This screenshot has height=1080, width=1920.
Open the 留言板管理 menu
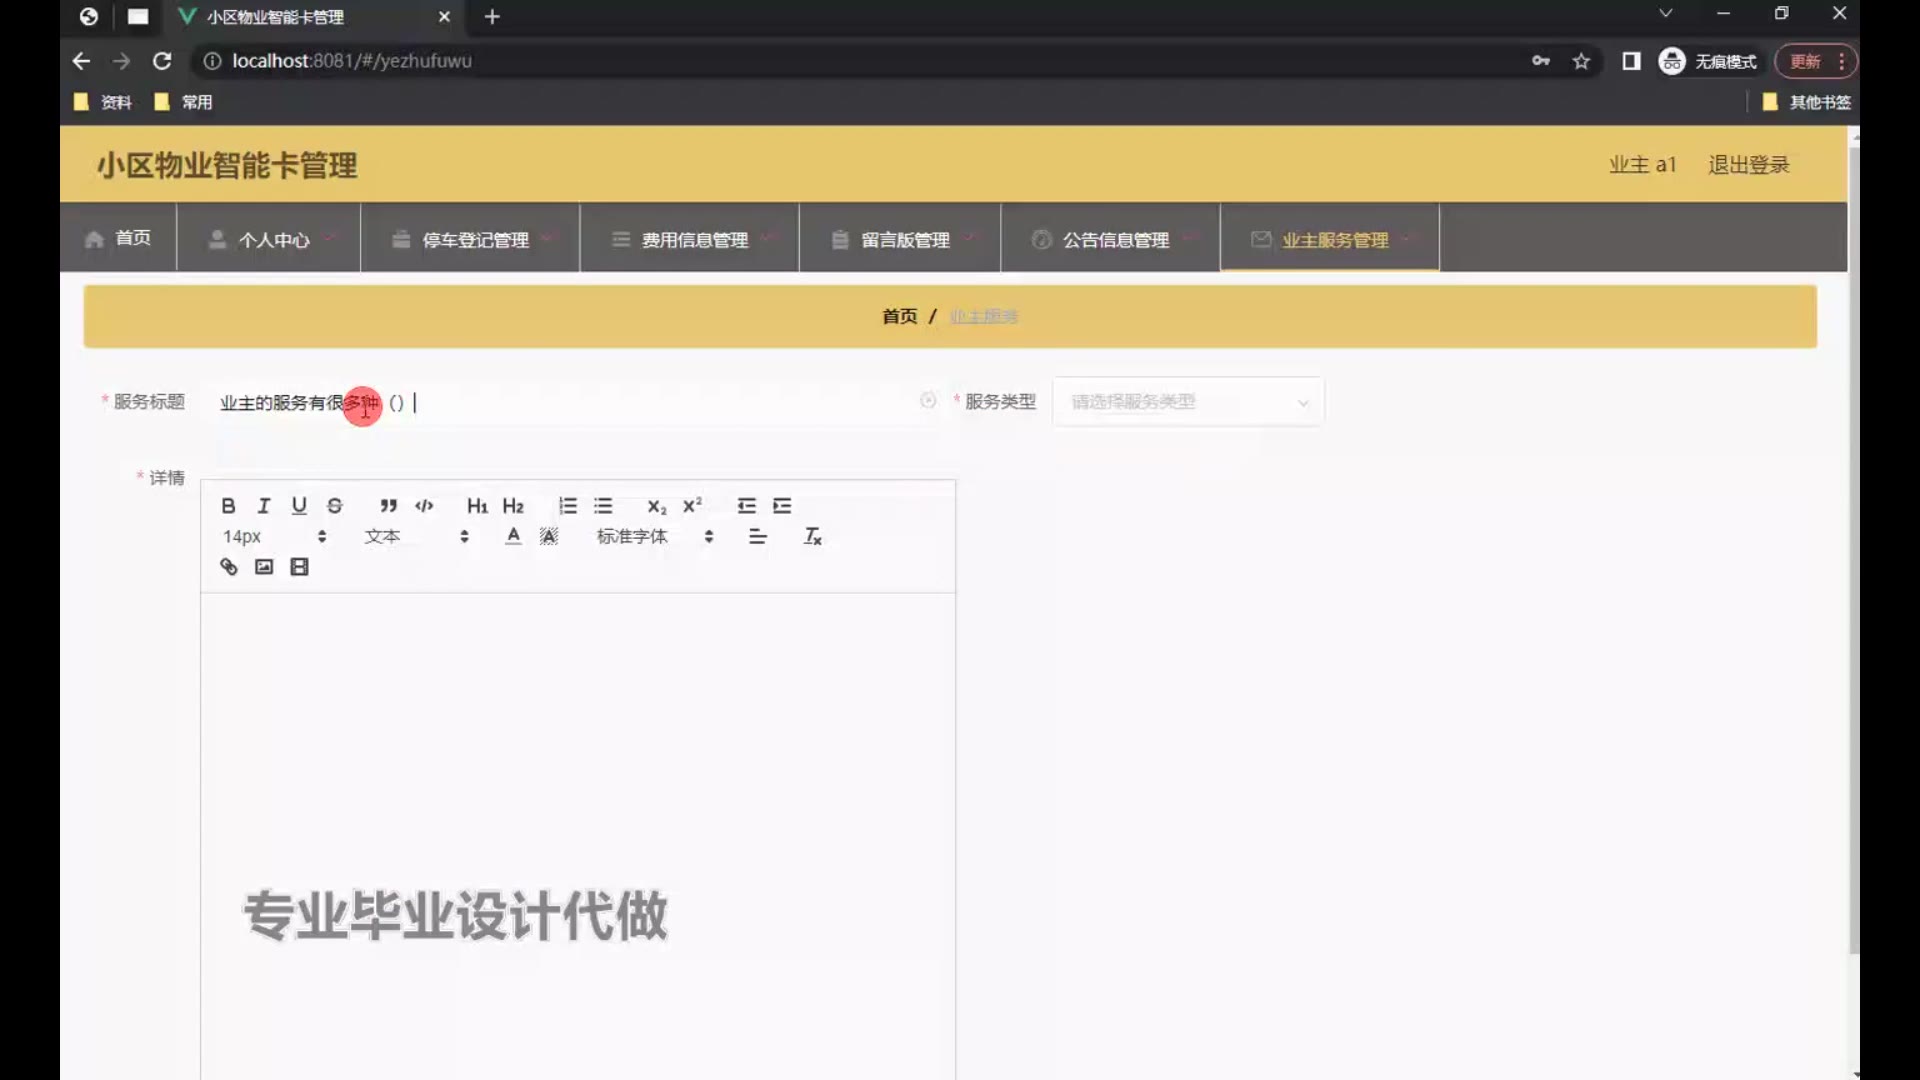tap(904, 240)
